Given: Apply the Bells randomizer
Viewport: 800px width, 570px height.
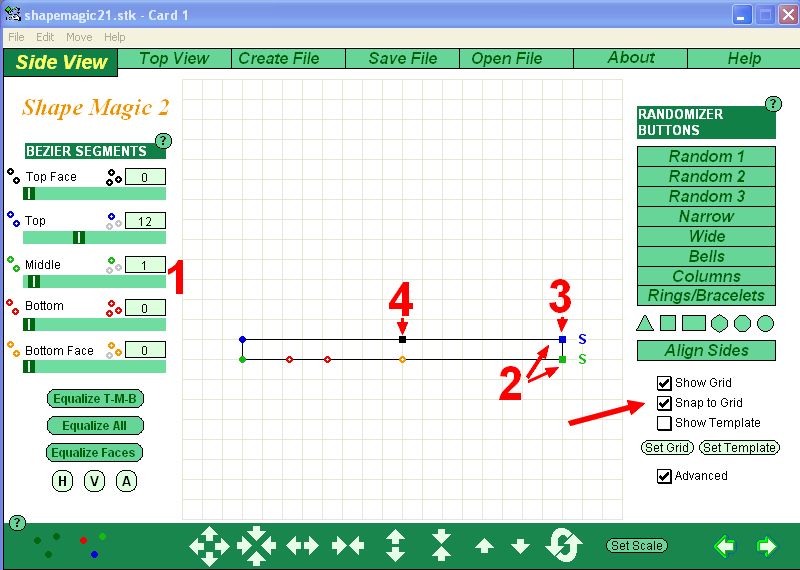Looking at the screenshot, I should click(706, 256).
